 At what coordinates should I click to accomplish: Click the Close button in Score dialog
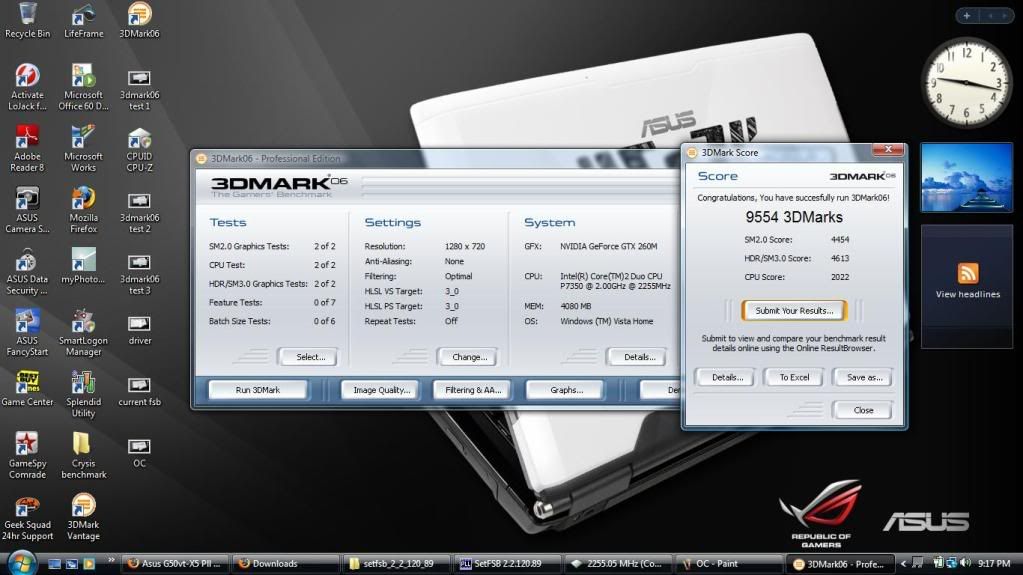point(863,410)
